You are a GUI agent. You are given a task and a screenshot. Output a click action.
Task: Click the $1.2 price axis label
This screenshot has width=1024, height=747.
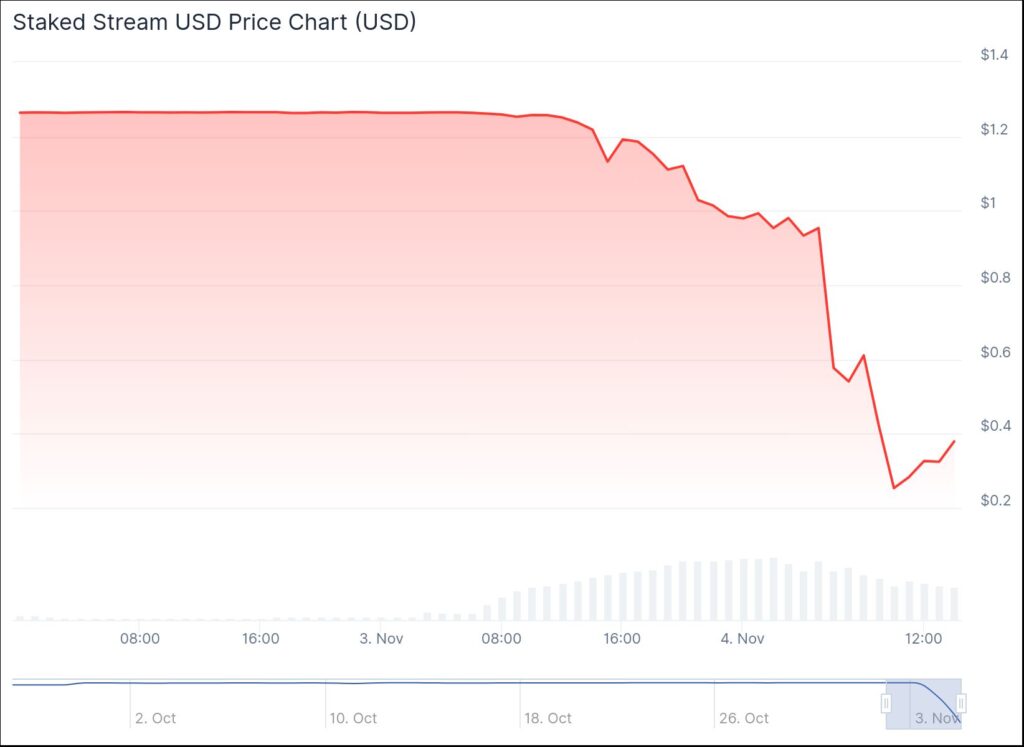pos(994,129)
